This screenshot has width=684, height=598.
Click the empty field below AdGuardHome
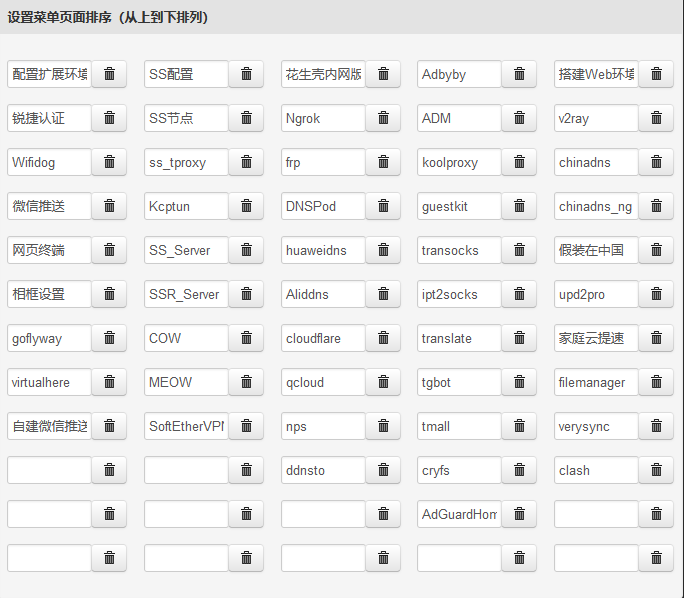click(459, 558)
